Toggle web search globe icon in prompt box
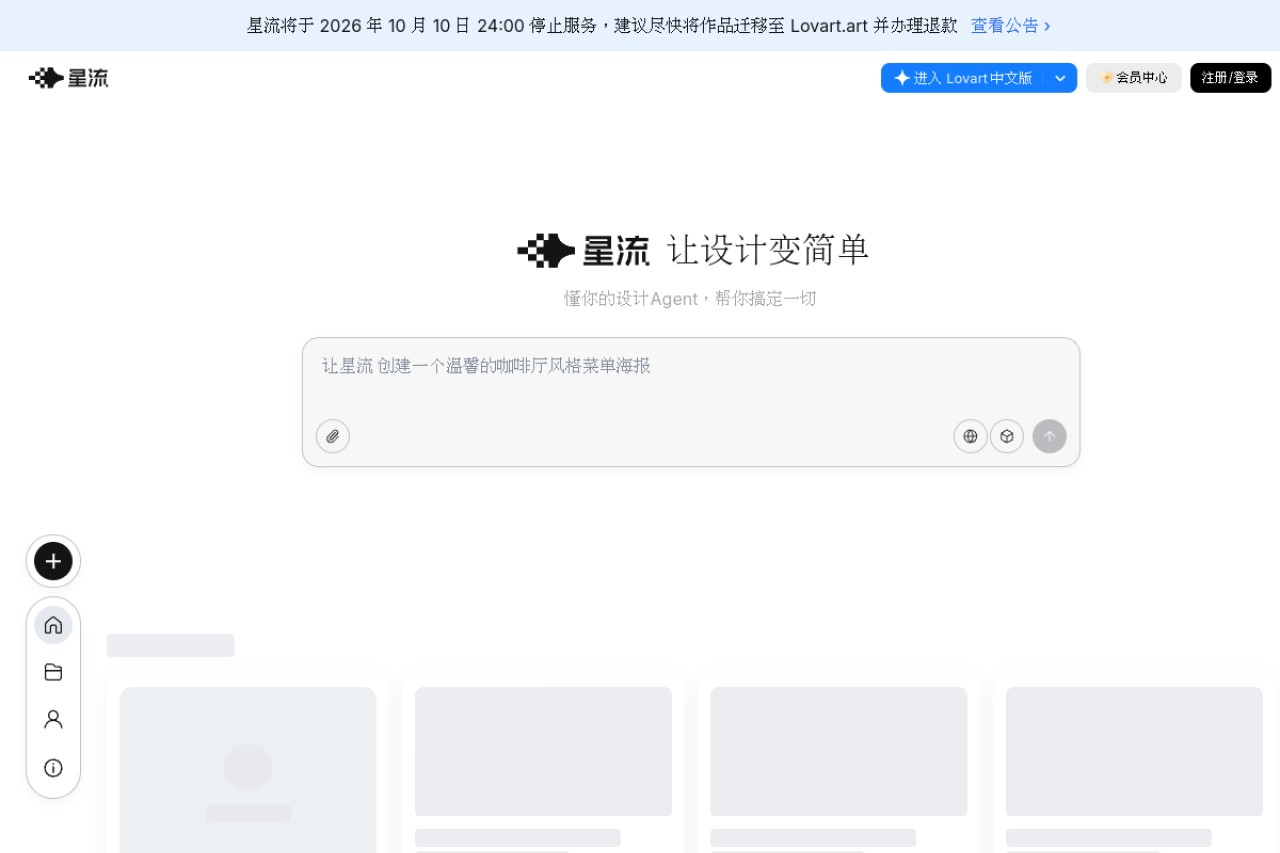The image size is (1280, 853). [x=970, y=436]
